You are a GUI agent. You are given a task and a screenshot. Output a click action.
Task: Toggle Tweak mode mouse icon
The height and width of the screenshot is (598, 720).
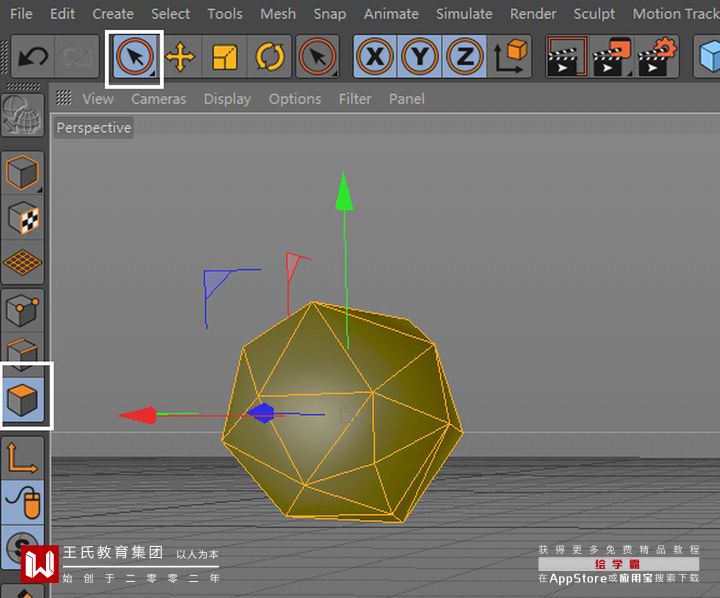[x=22, y=502]
